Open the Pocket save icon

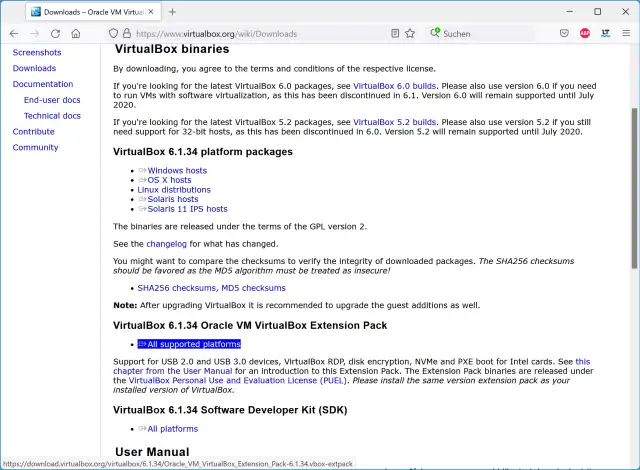tap(564, 33)
